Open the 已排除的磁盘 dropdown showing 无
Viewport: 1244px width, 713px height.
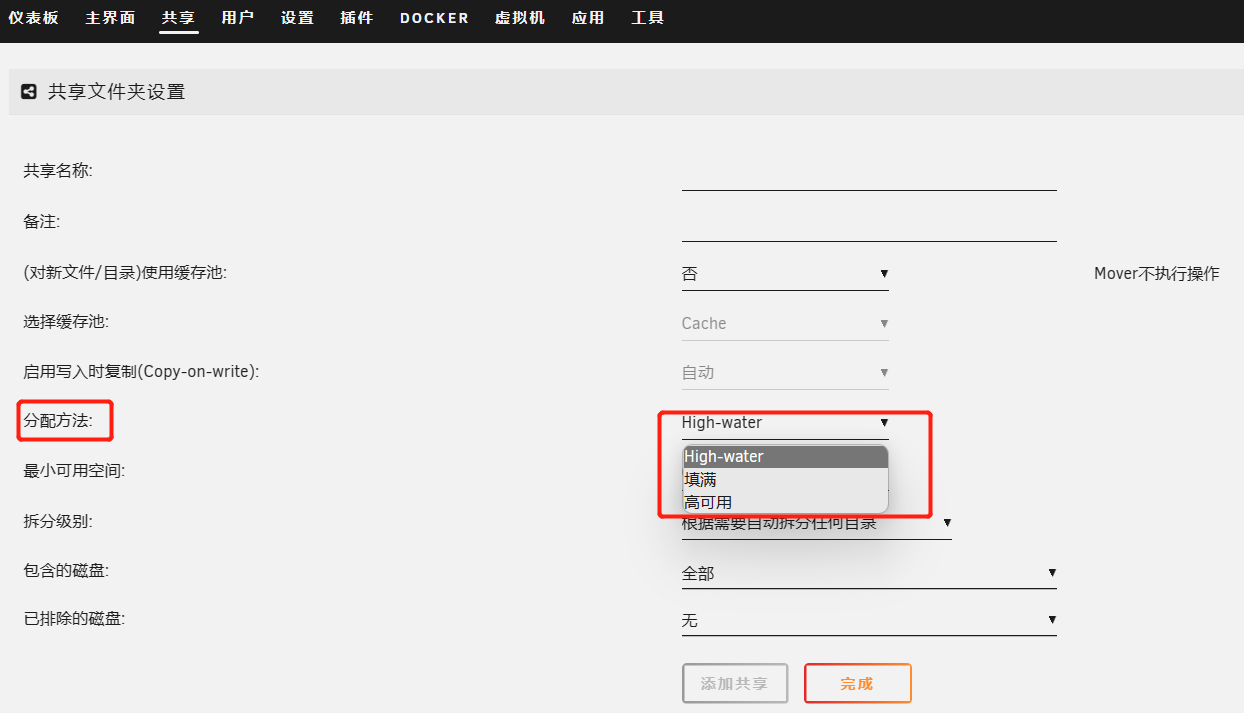click(x=868, y=621)
